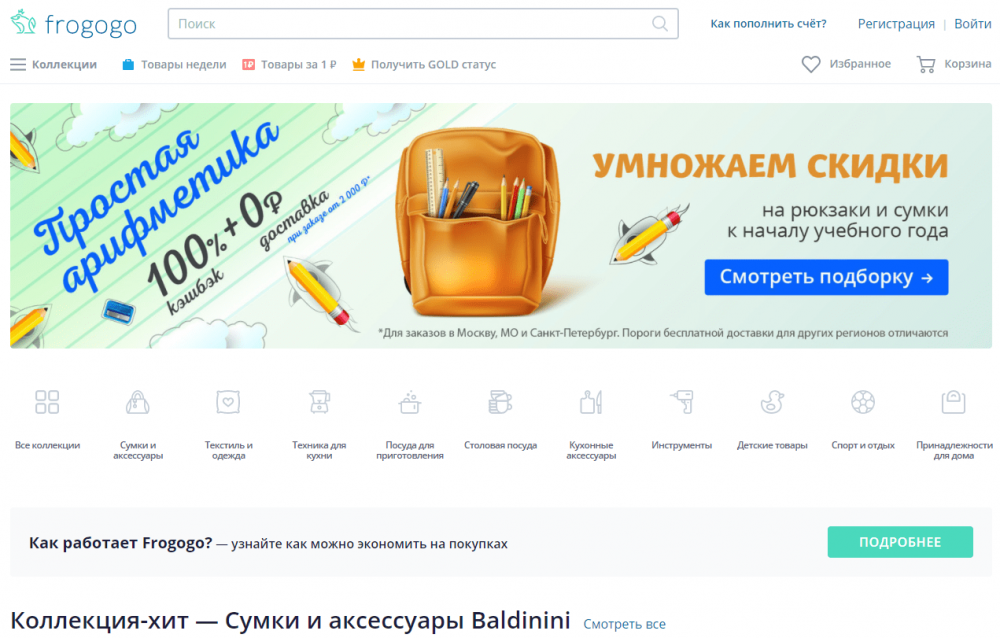The height and width of the screenshot is (638, 1000).
Task: Open Текстиль и одежда category icon
Action: click(228, 402)
